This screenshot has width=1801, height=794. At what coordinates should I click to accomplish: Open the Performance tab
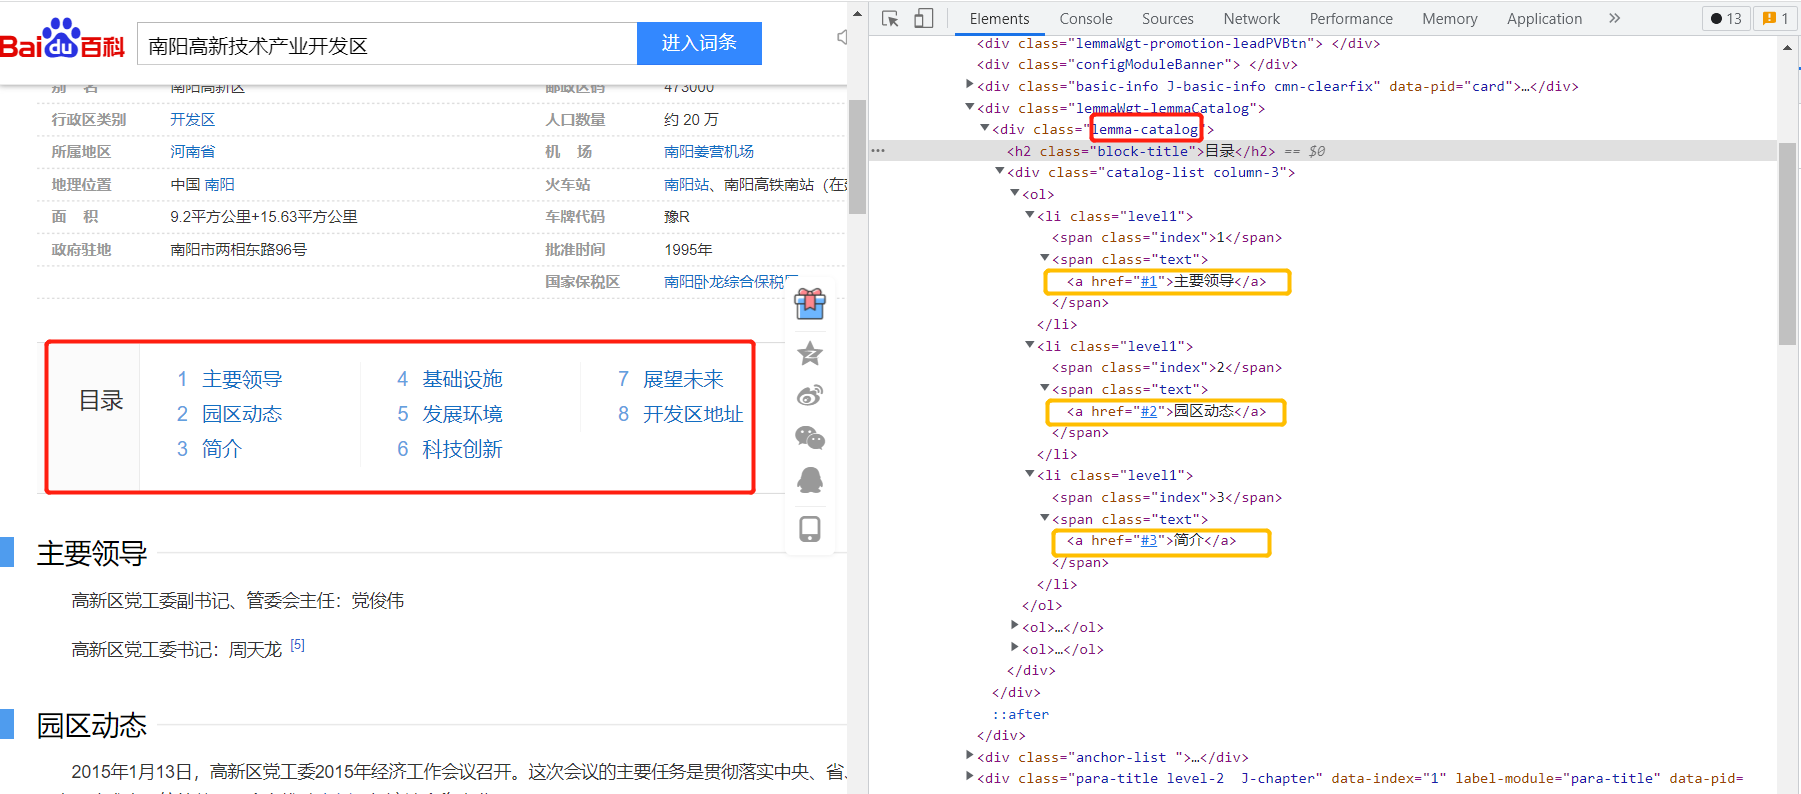[1351, 18]
